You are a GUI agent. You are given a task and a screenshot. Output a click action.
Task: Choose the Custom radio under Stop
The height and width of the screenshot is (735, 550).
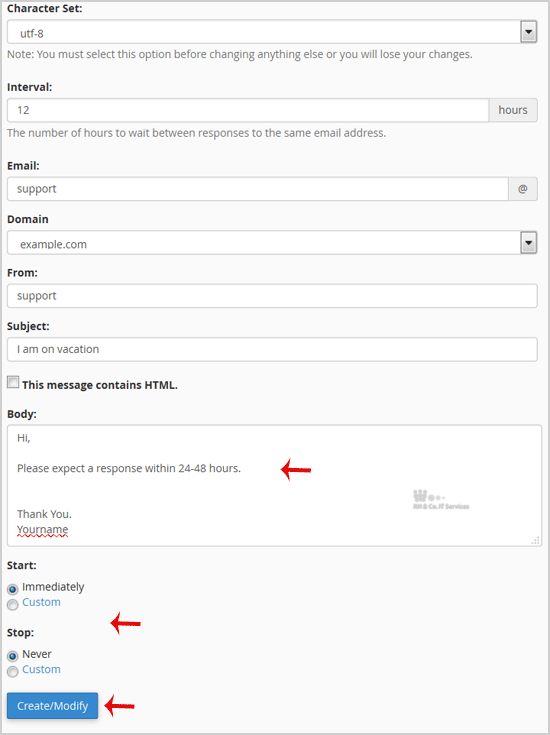[x=13, y=672]
